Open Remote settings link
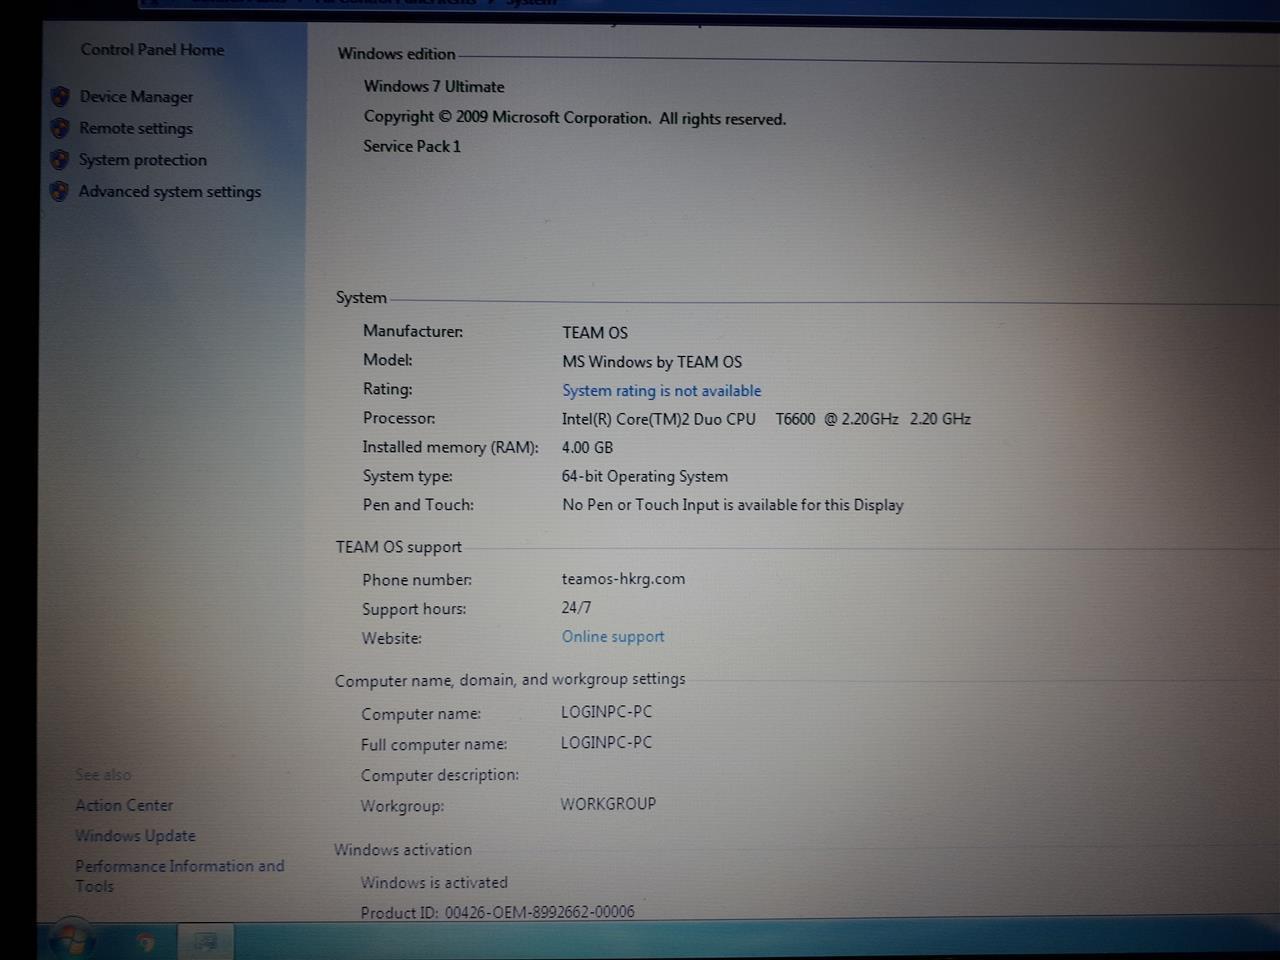1280x960 pixels. pos(136,128)
